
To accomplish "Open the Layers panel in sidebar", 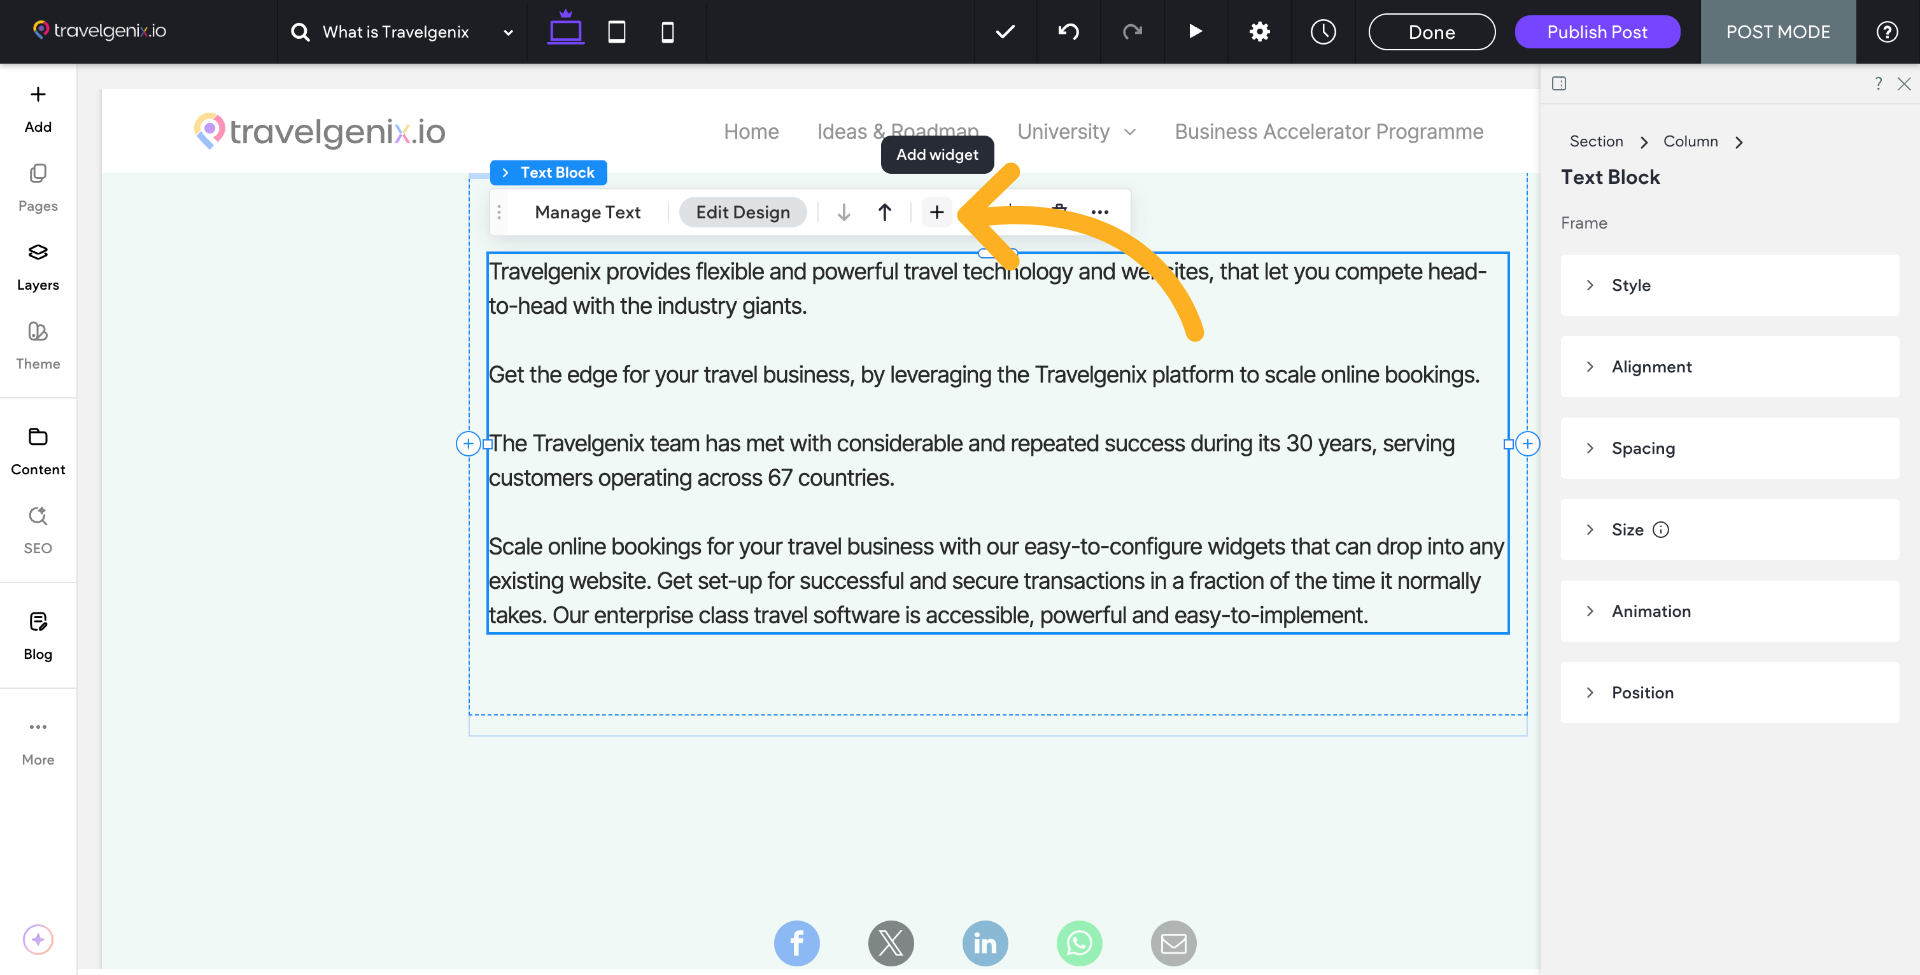I will [38, 266].
